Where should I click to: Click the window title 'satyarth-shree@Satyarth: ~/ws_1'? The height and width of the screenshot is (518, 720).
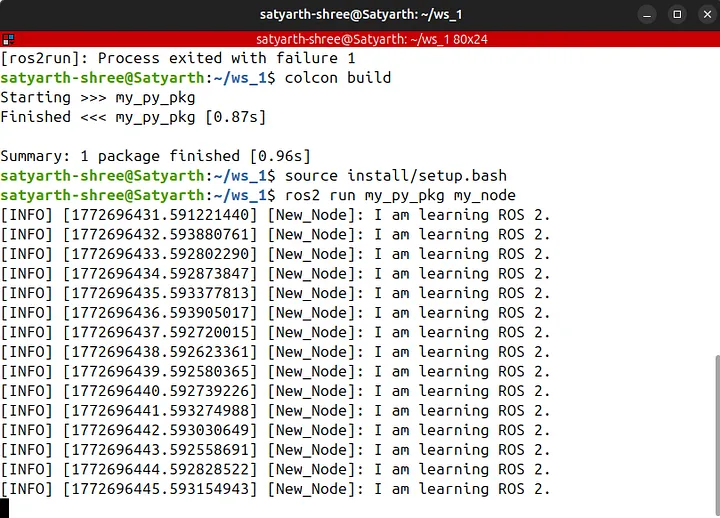tap(360, 15)
